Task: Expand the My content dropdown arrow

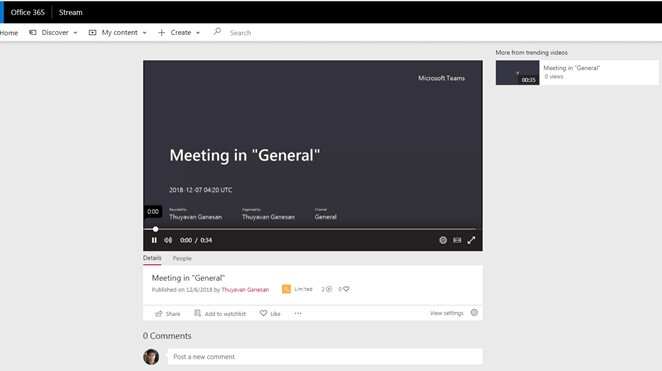Action: point(144,33)
